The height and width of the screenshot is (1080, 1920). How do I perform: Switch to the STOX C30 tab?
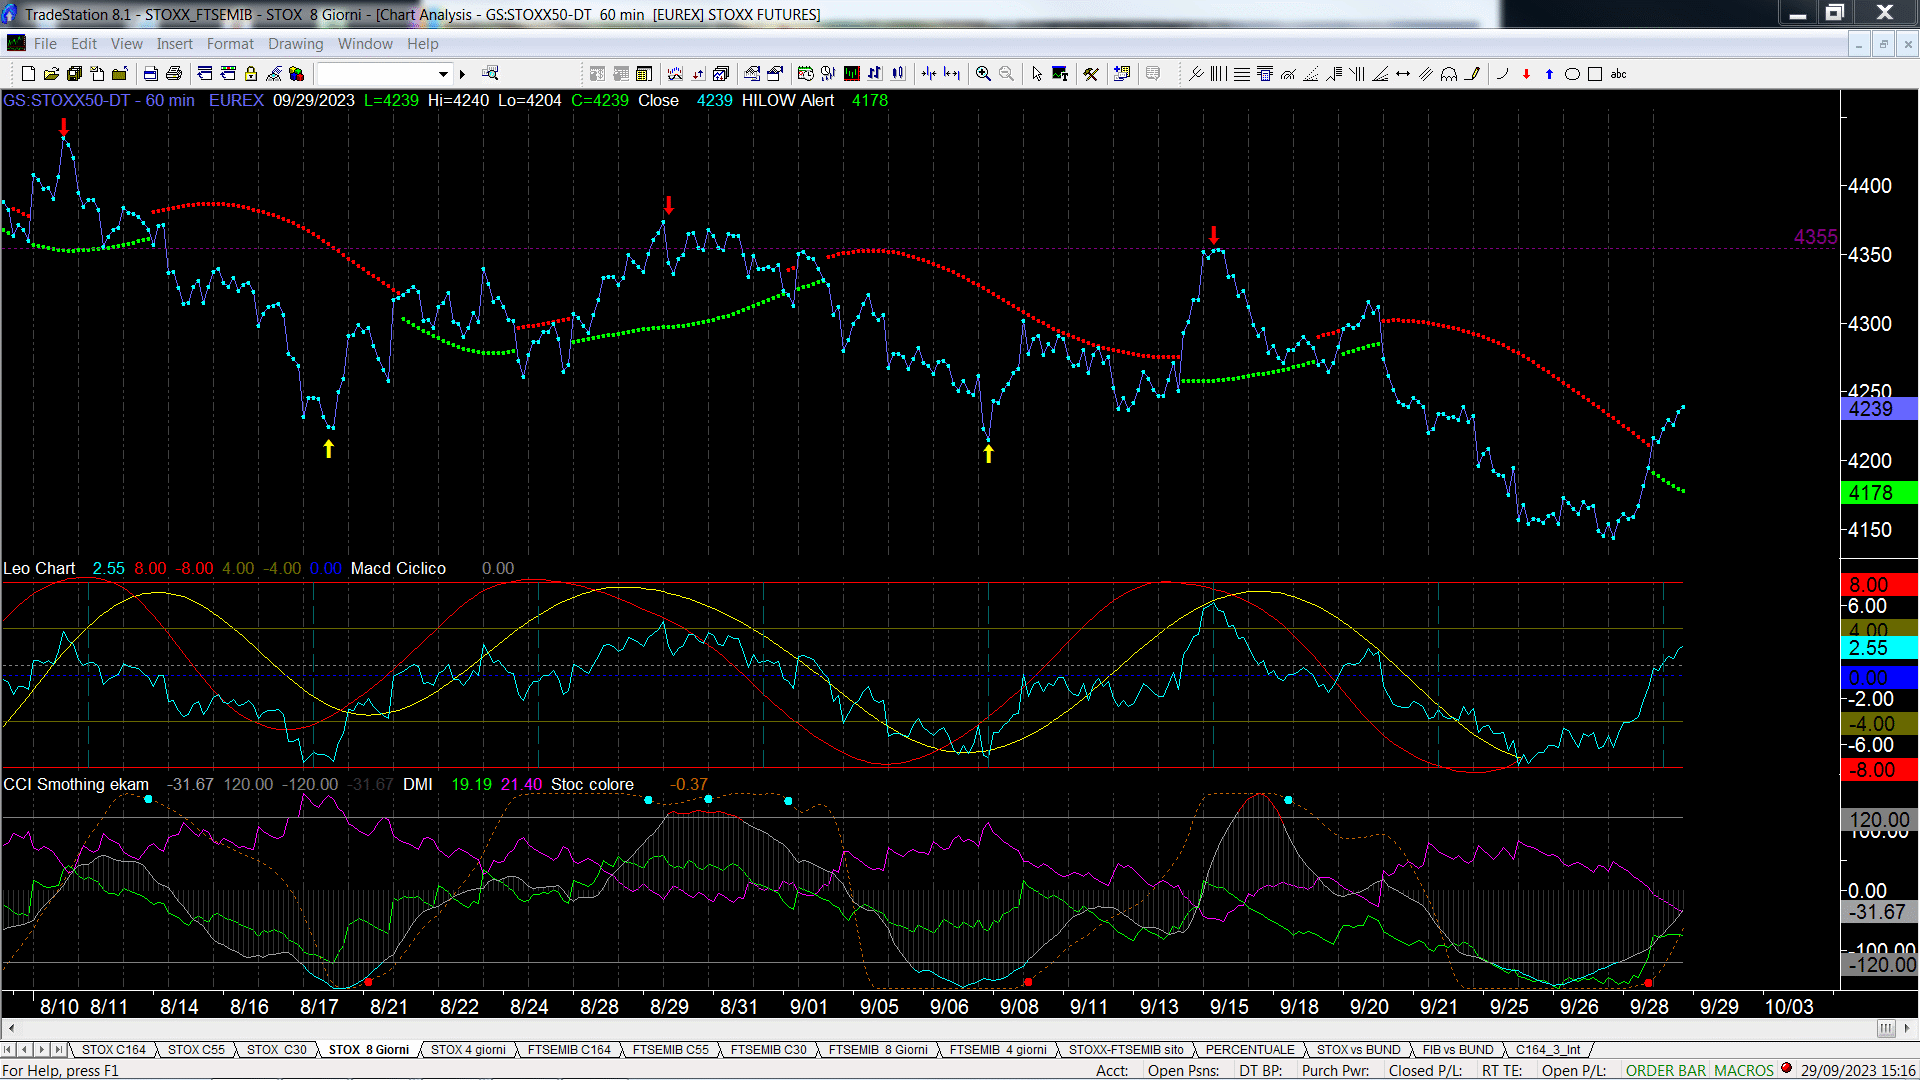coord(276,1050)
